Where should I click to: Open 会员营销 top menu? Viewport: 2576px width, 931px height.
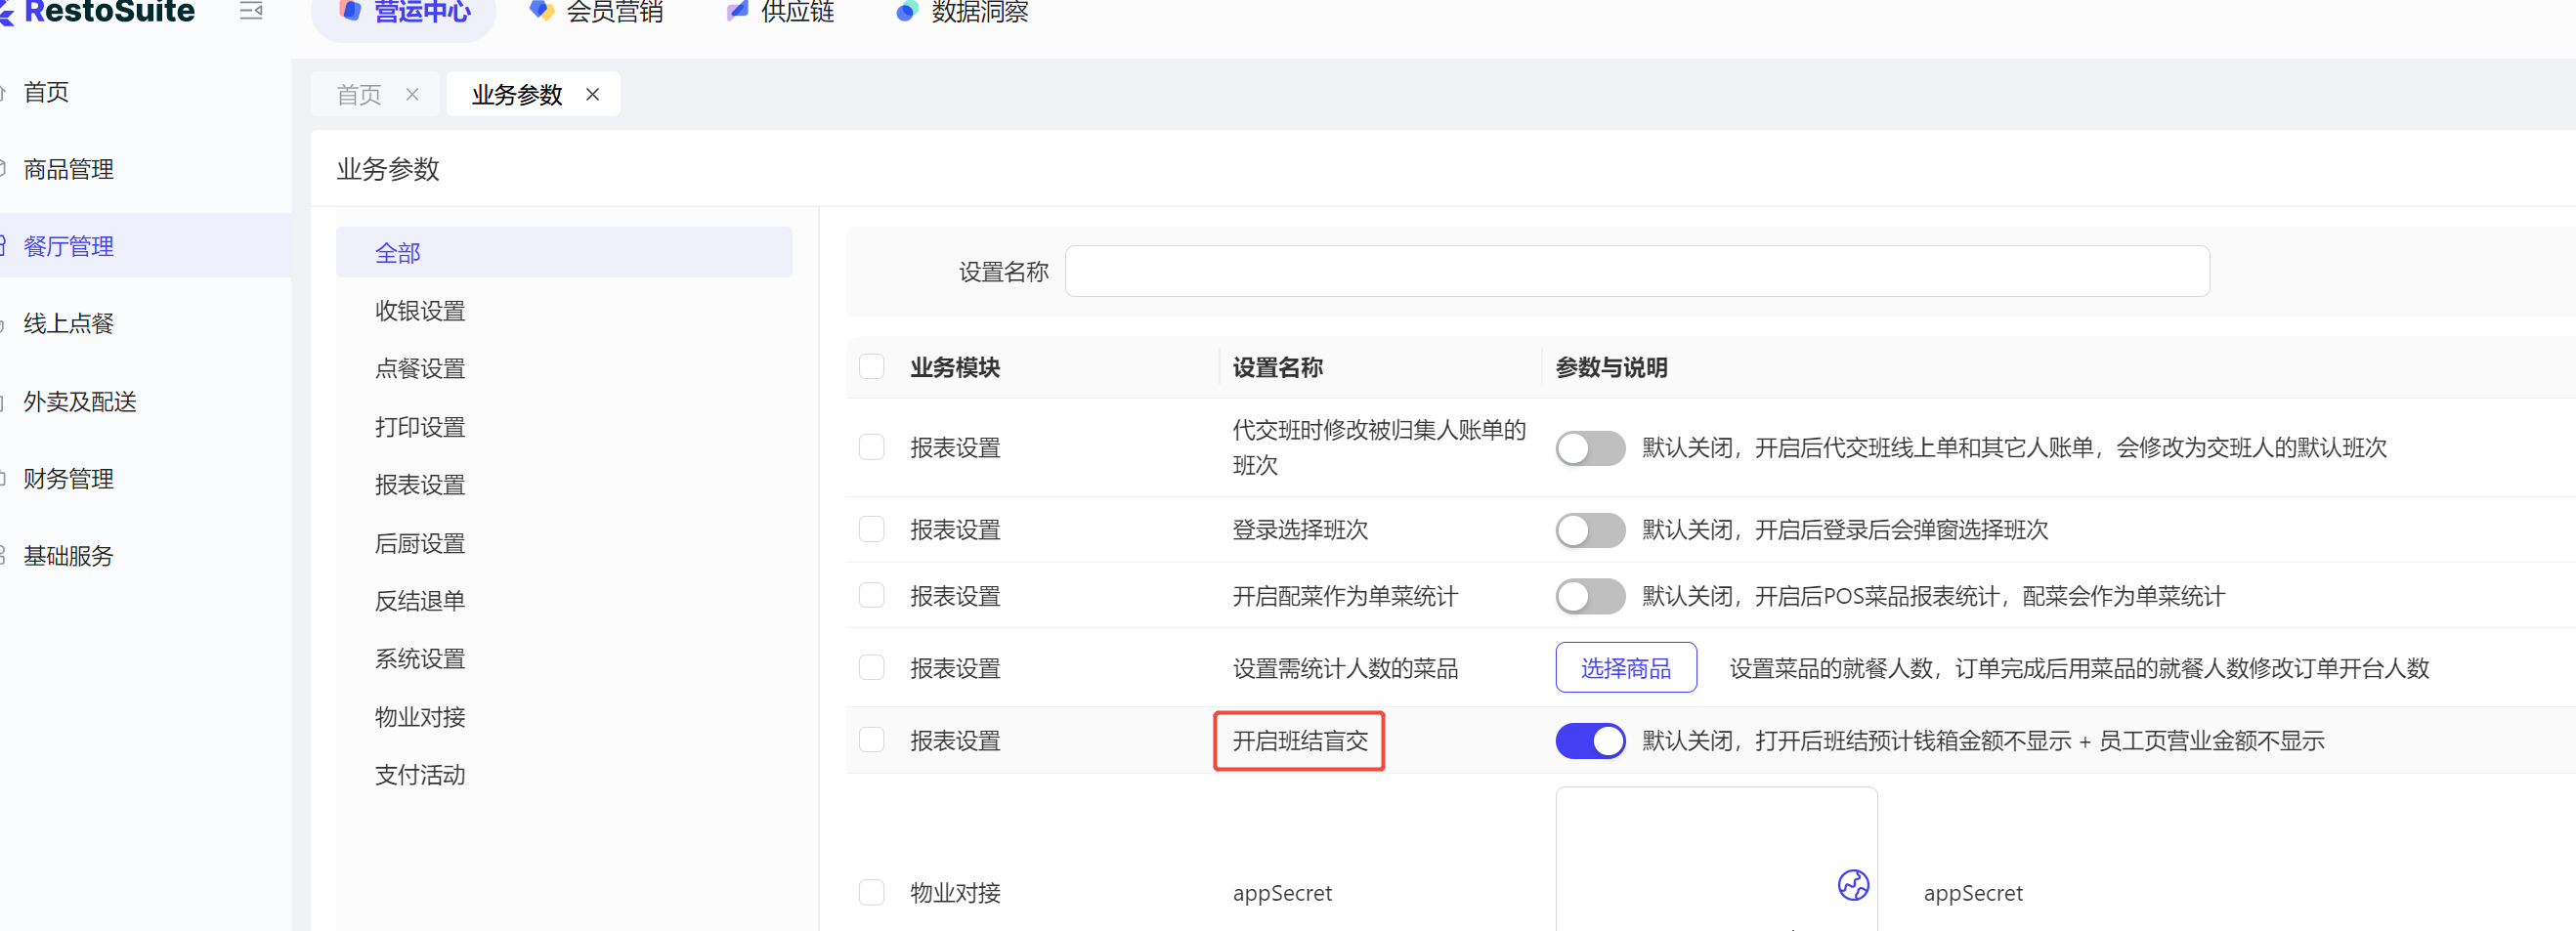pyautogui.click(x=597, y=12)
